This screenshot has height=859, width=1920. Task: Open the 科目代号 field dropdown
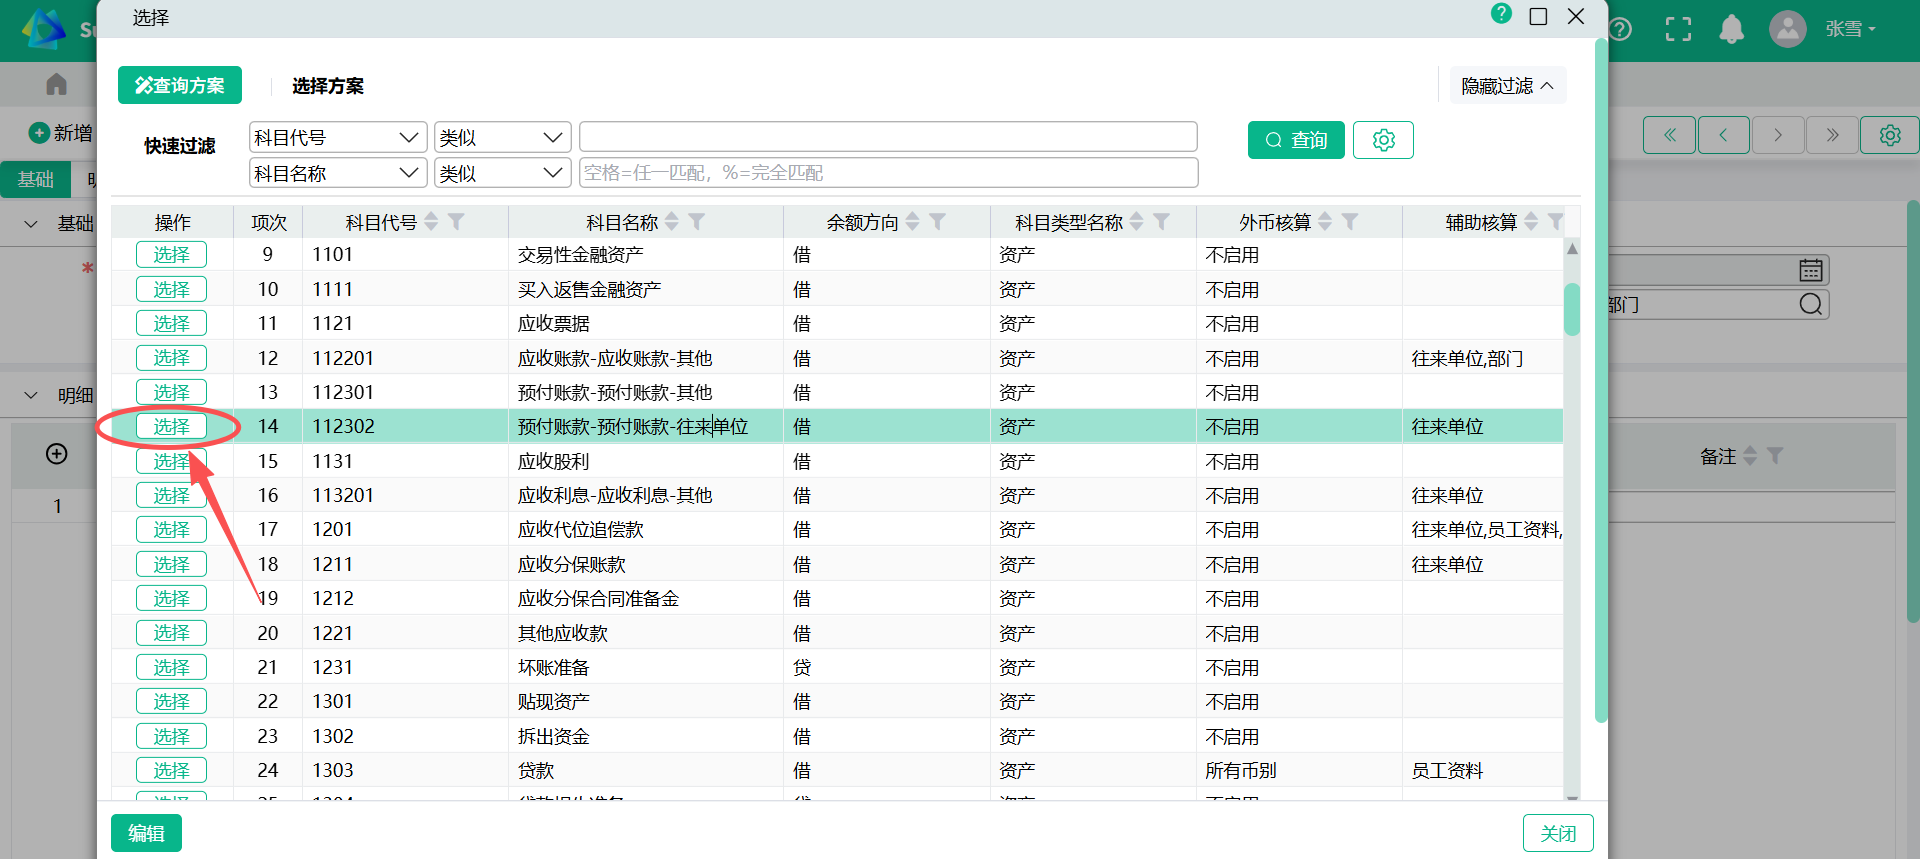[x=338, y=137]
